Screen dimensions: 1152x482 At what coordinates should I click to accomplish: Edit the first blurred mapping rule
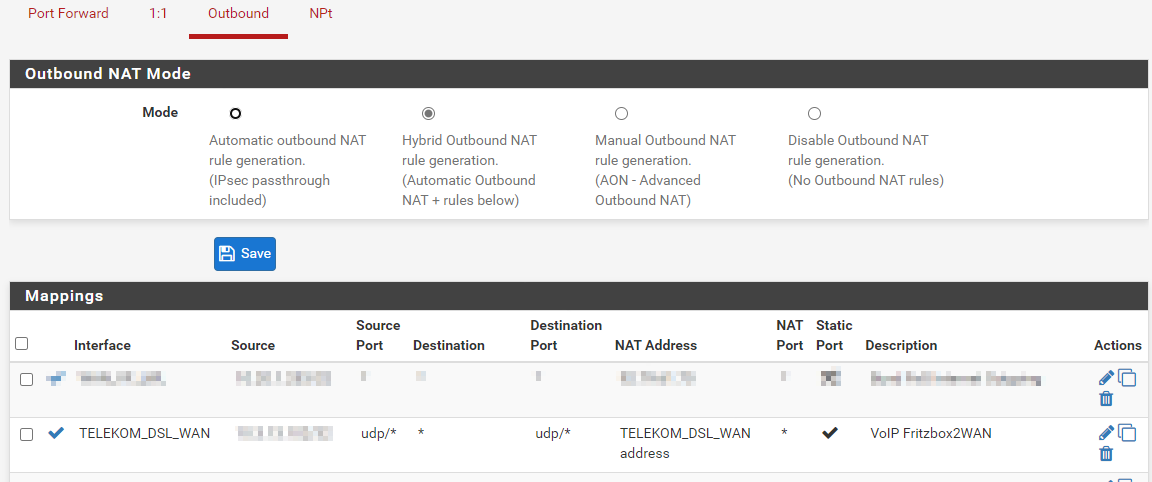[1105, 378]
